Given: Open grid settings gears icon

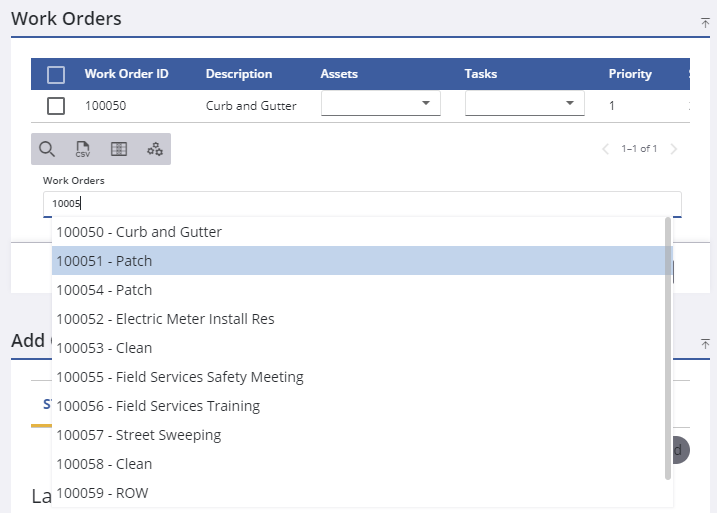Looking at the screenshot, I should (x=154, y=149).
